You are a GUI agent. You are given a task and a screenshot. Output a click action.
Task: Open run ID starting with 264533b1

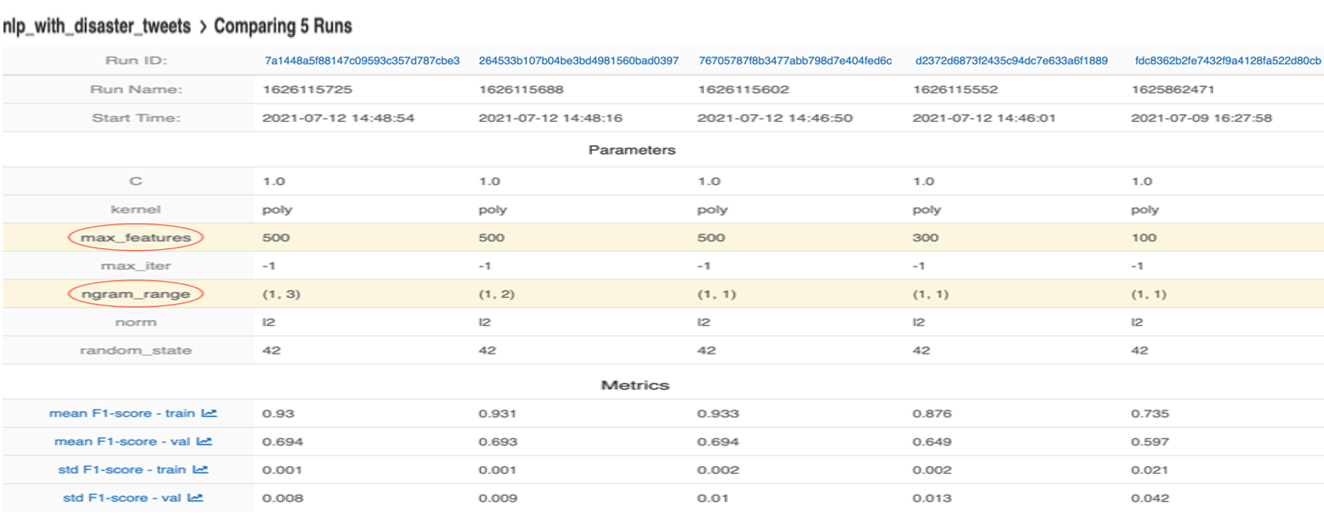578,61
